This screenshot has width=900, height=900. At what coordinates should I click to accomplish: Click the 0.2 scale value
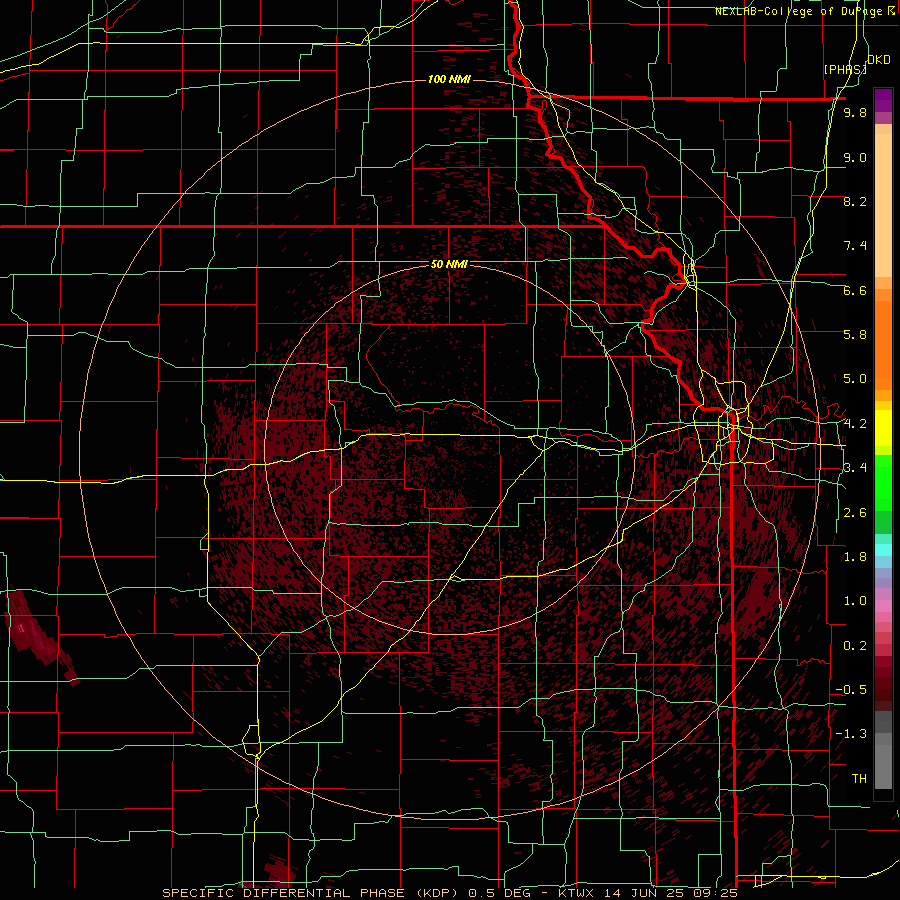(855, 646)
